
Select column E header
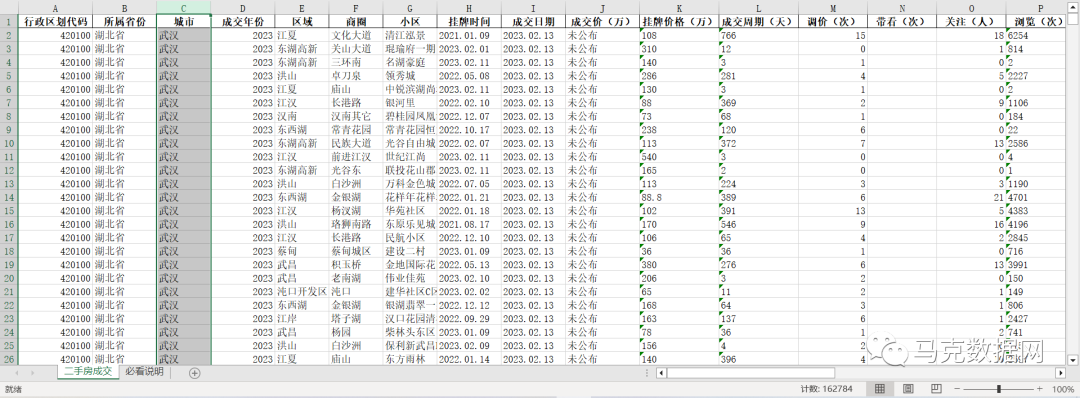(302, 8)
